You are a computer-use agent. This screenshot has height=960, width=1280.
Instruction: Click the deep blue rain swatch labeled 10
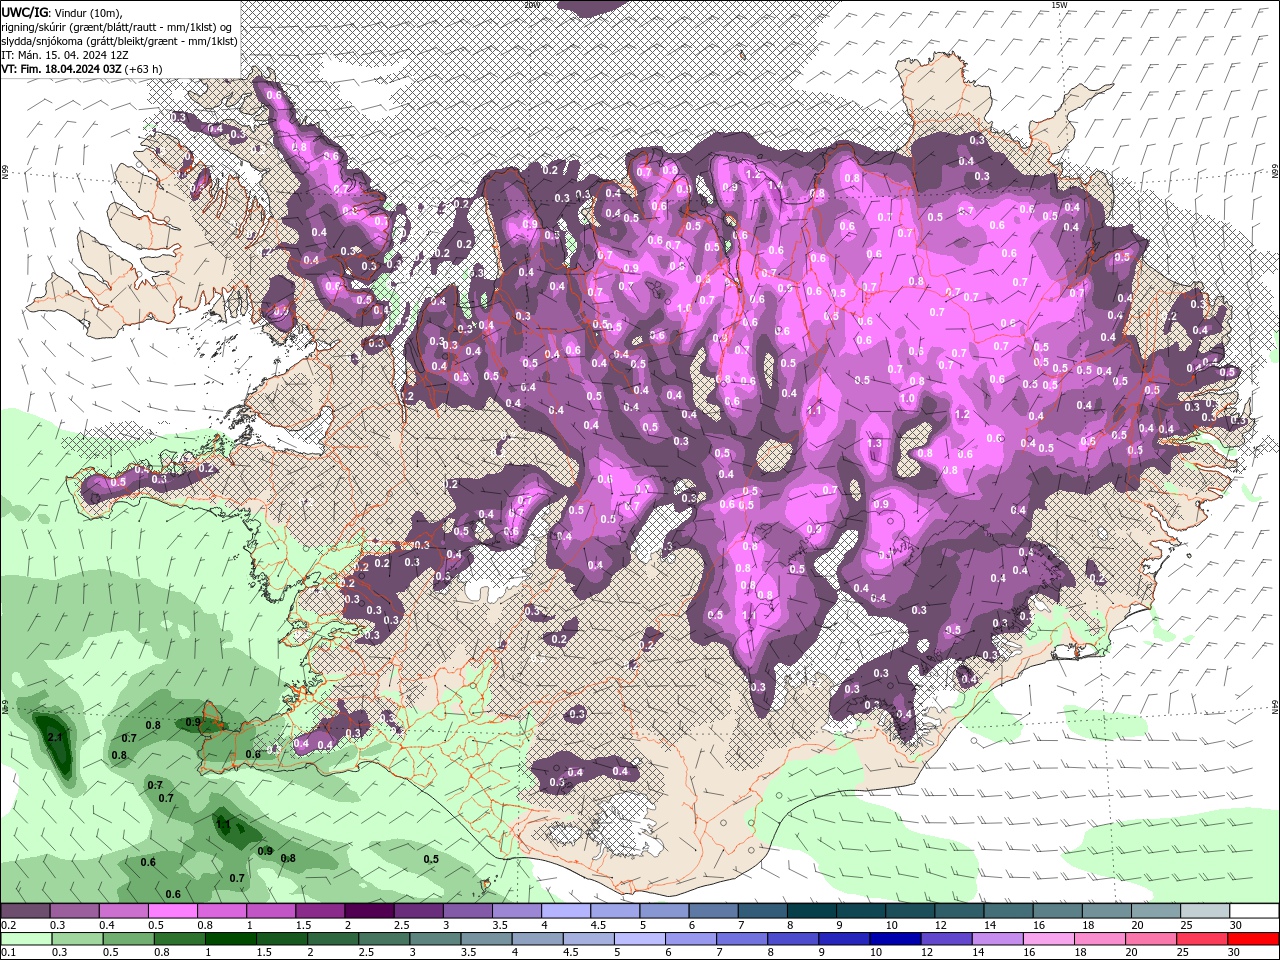click(895, 939)
